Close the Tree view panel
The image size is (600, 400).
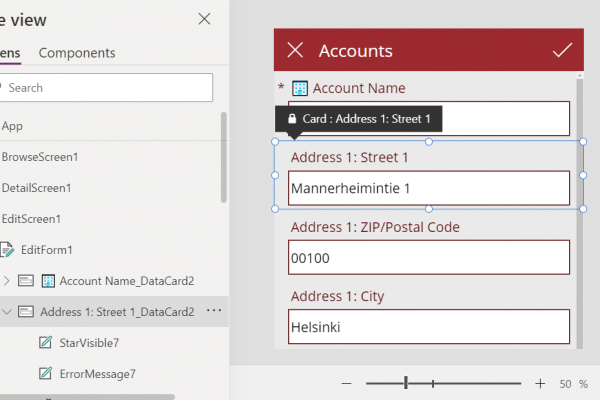204,19
